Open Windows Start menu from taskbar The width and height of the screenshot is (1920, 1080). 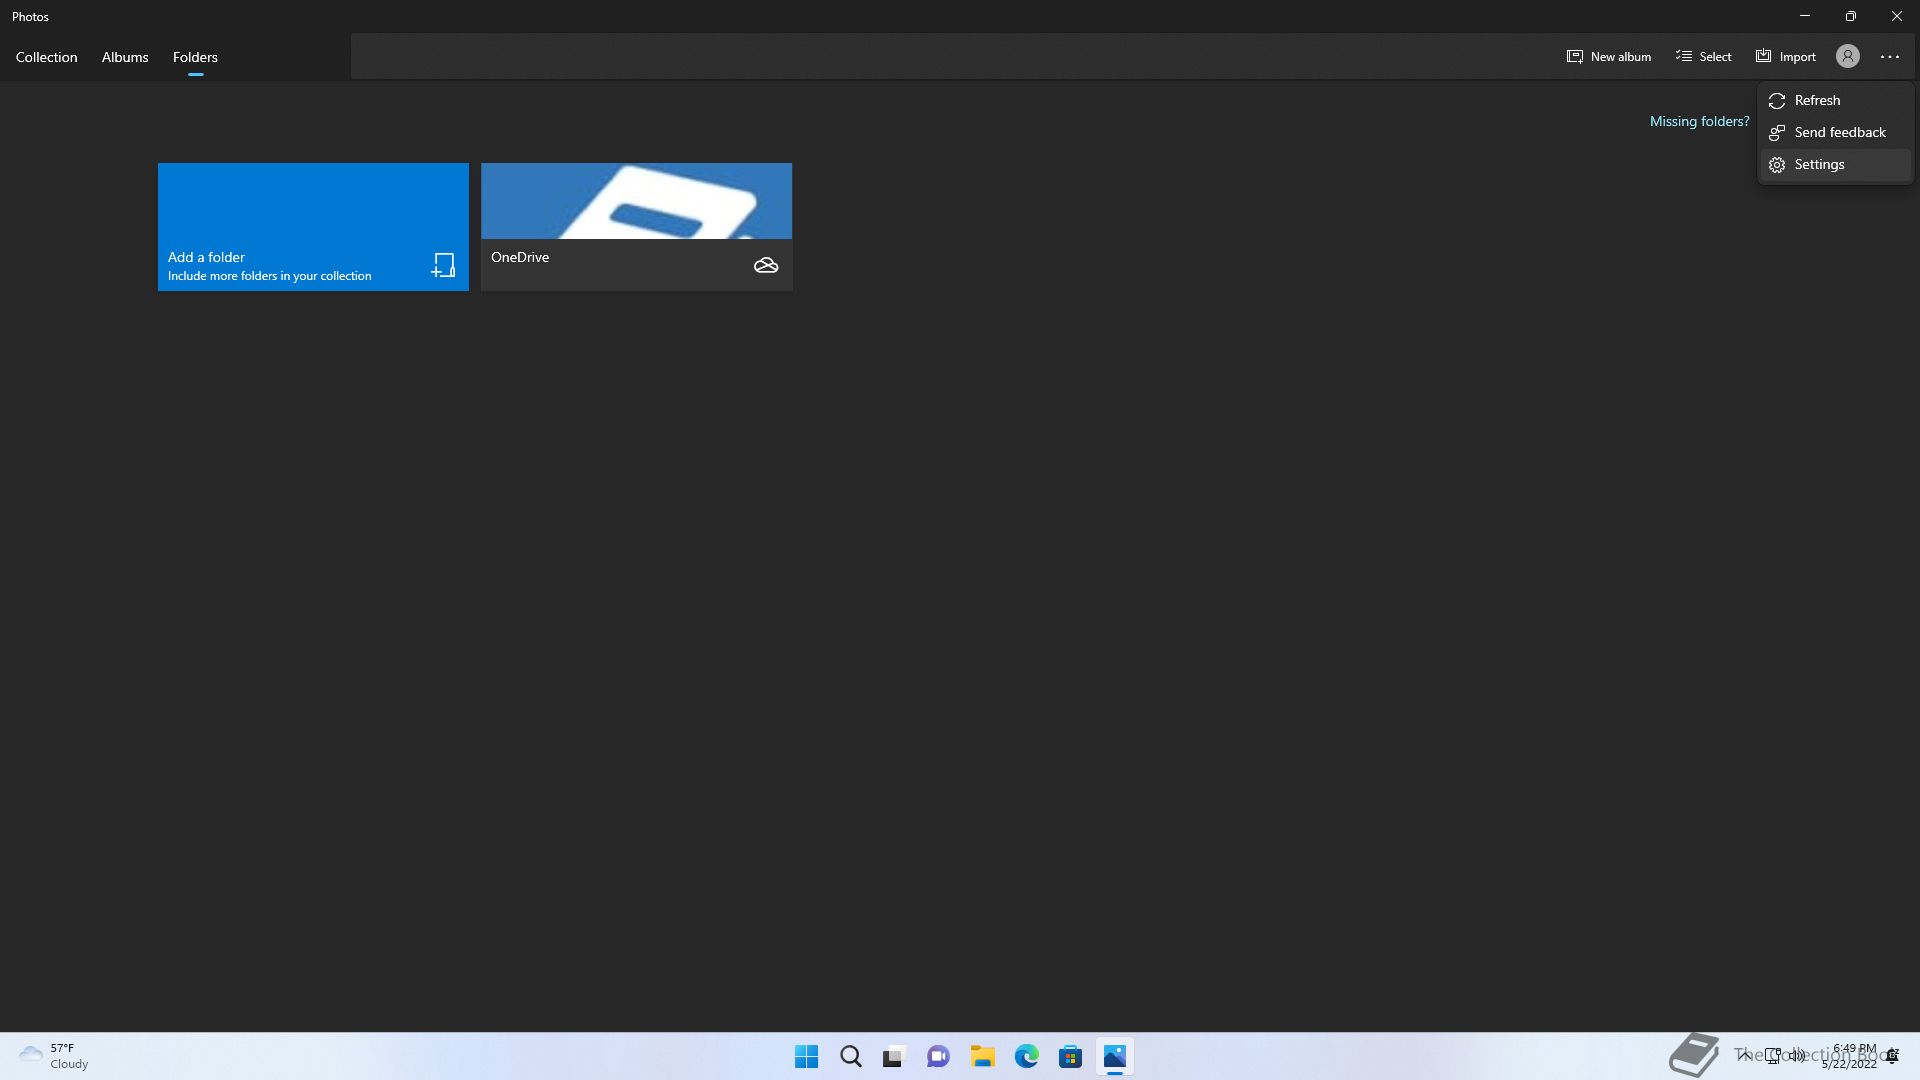[806, 1057]
